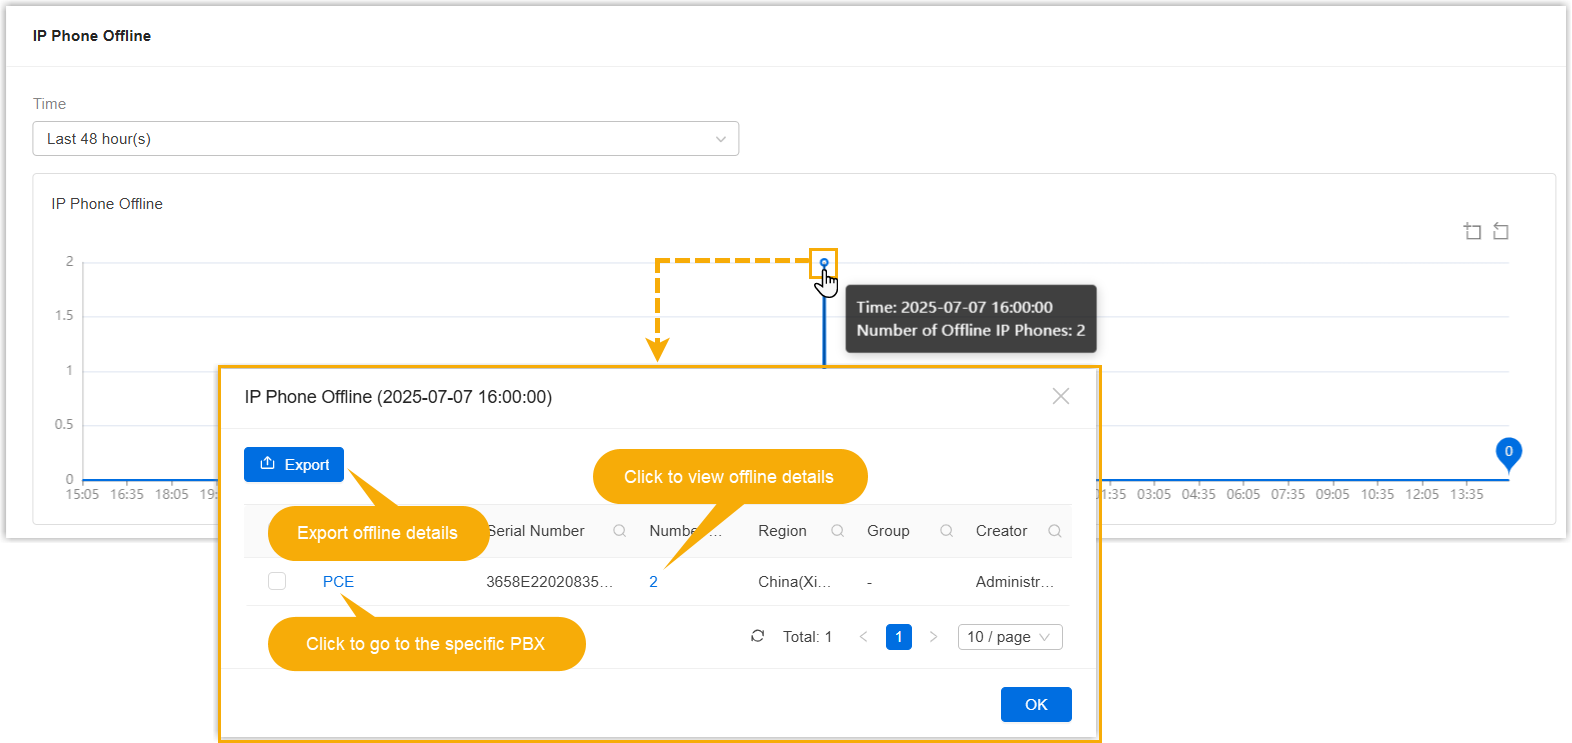Screen dimensions: 1572x743
Task: Click the Group column search icon
Action: (946, 531)
